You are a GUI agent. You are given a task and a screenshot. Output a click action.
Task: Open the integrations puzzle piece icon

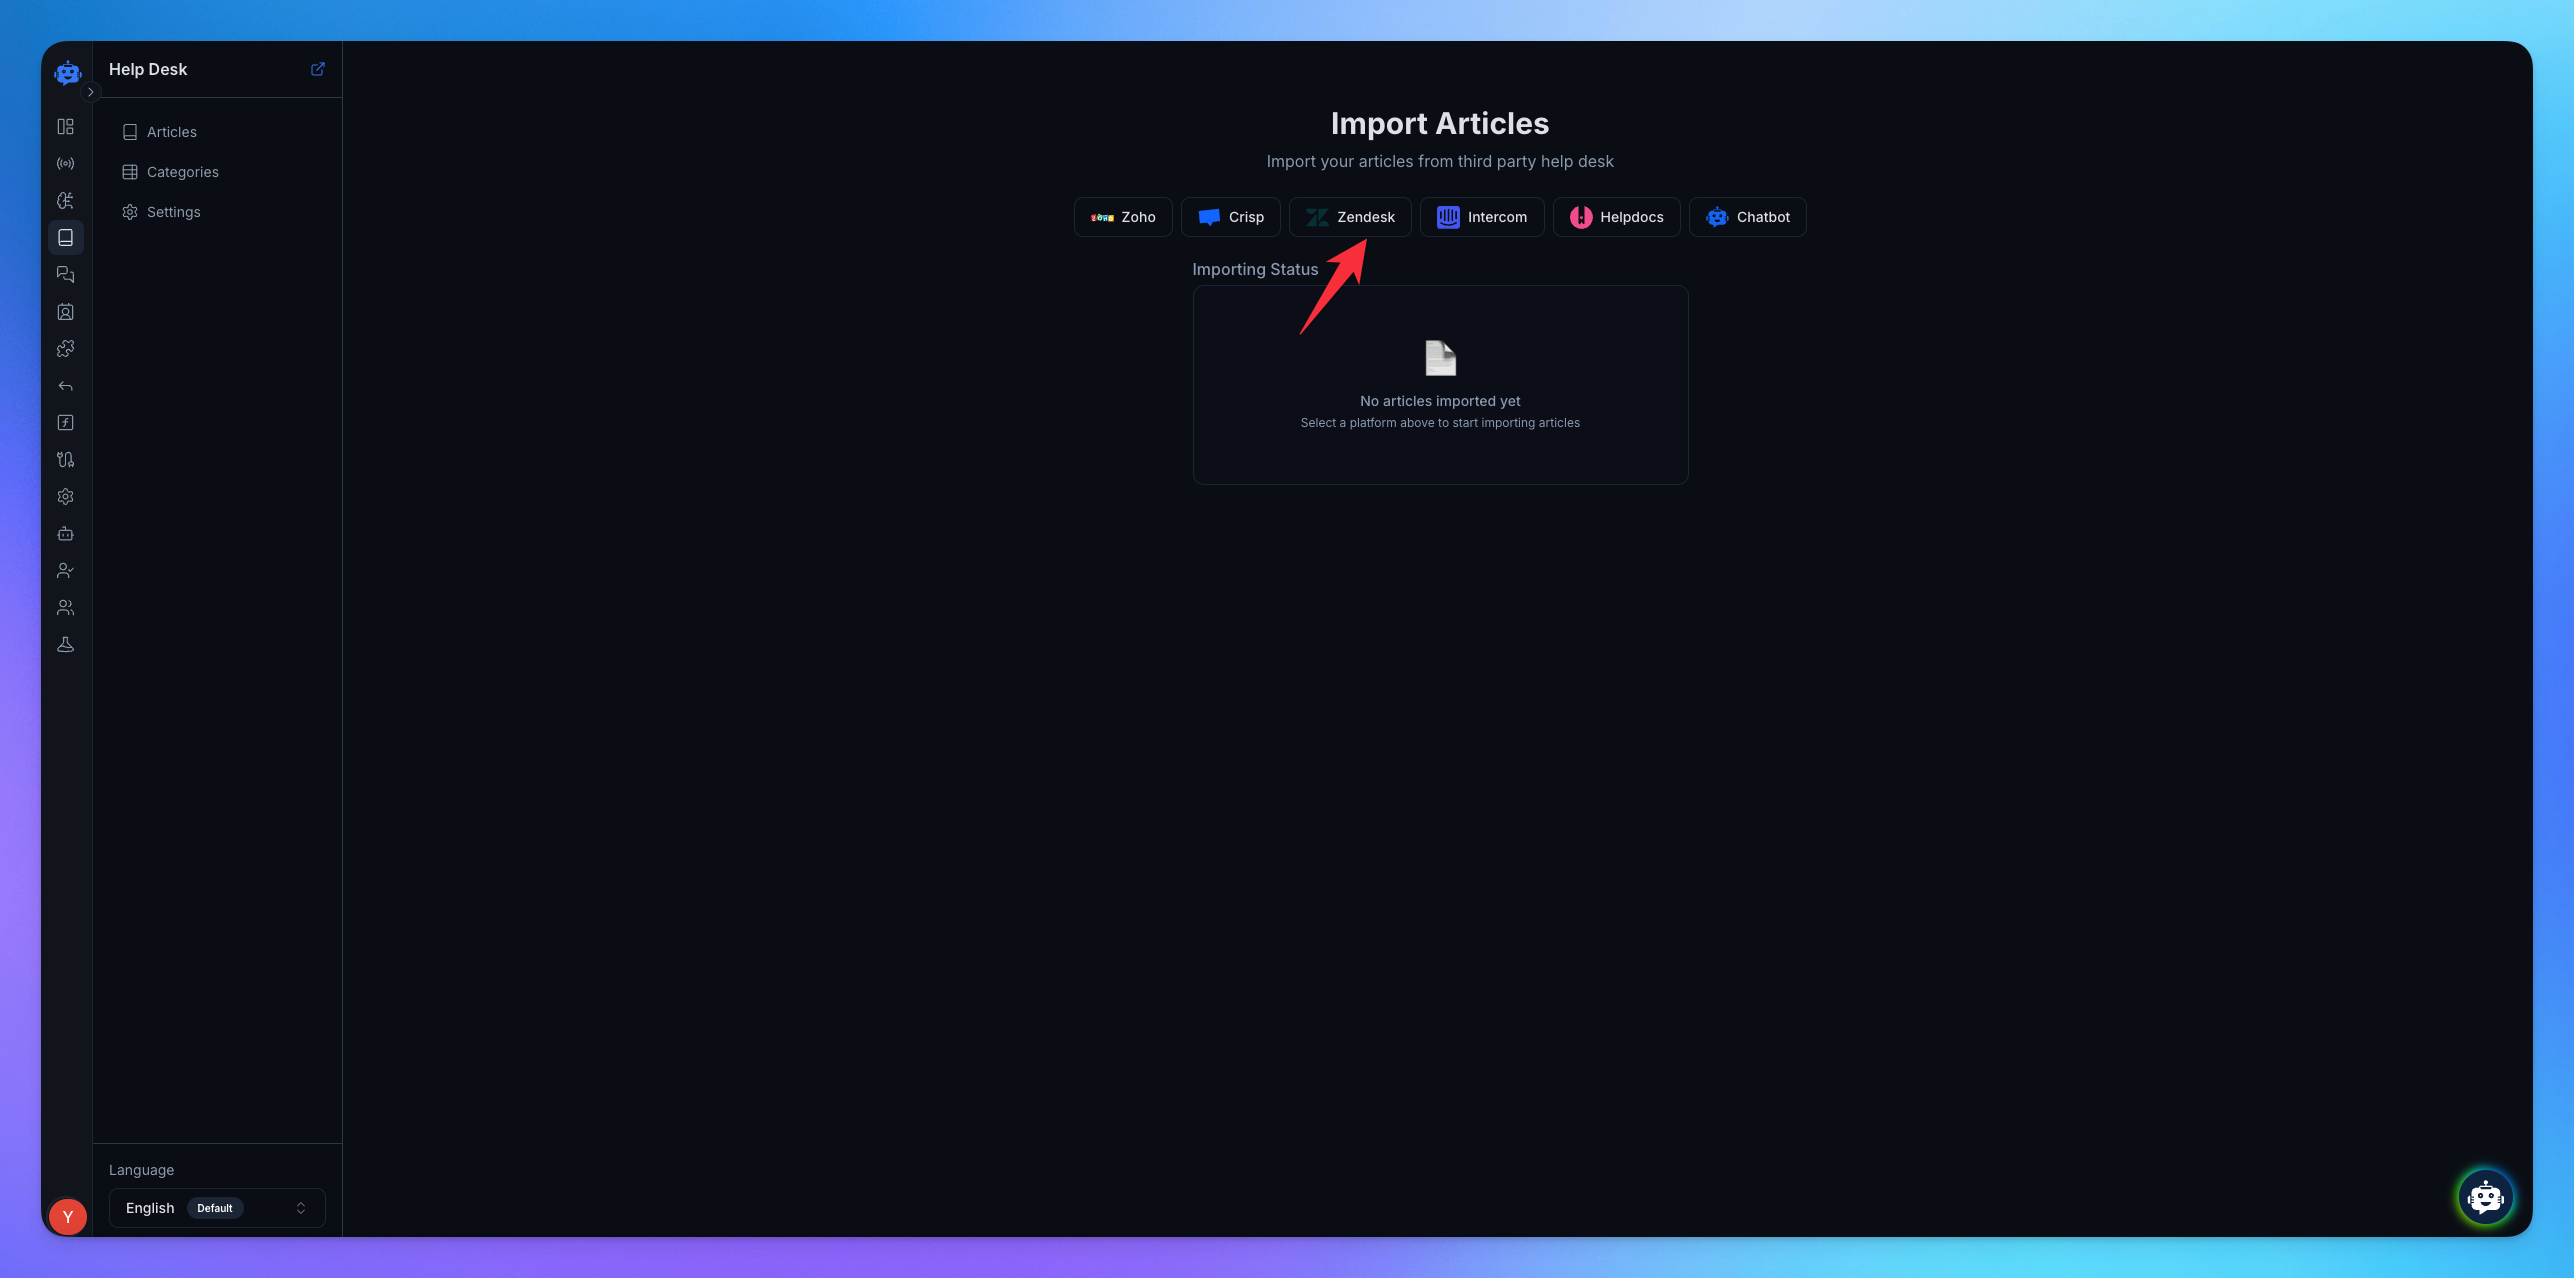(66, 349)
